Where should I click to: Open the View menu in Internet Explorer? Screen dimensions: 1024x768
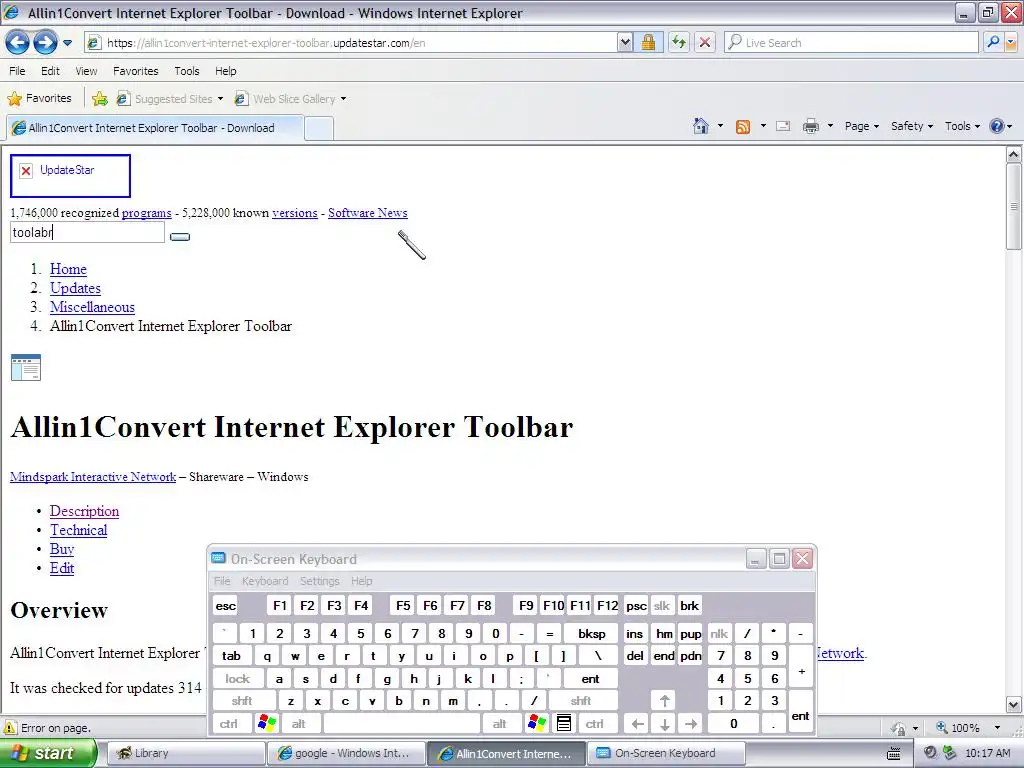pyautogui.click(x=86, y=71)
